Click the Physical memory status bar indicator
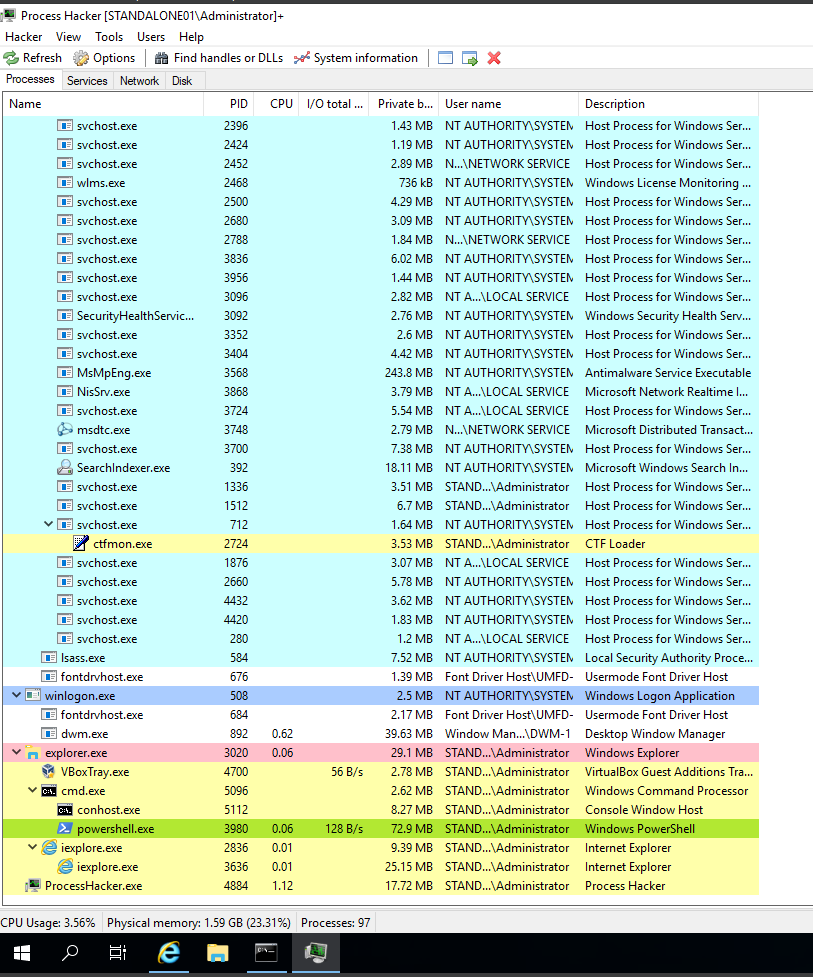 (197, 922)
